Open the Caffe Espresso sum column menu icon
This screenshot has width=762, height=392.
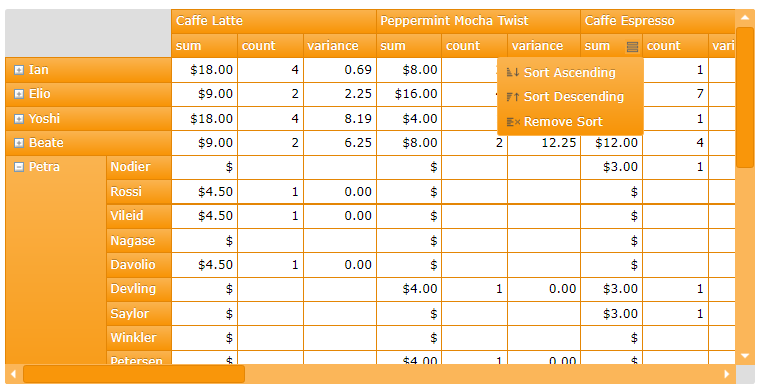pos(632,47)
